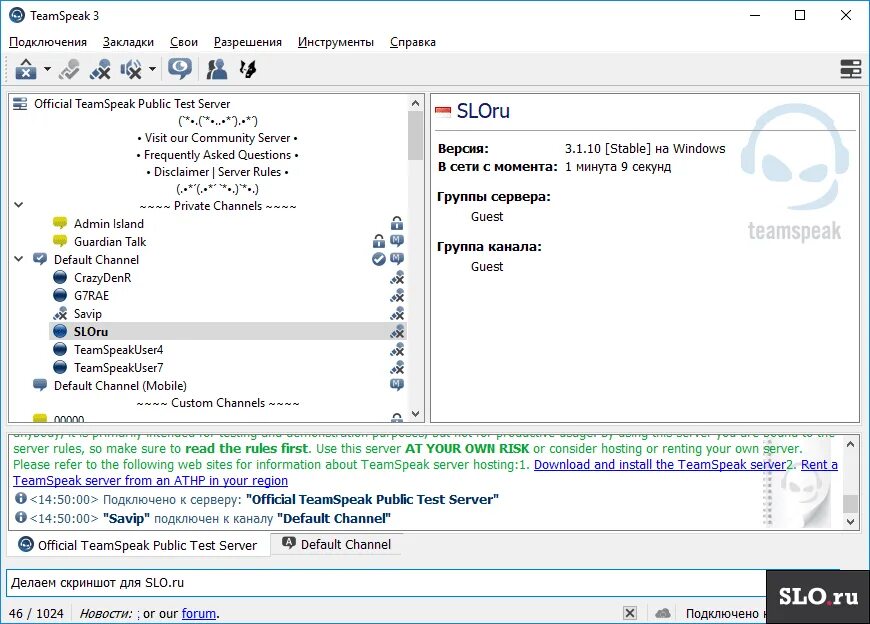
Task: Click muted microphone icon on CrazyDenR row
Action: pos(397,277)
